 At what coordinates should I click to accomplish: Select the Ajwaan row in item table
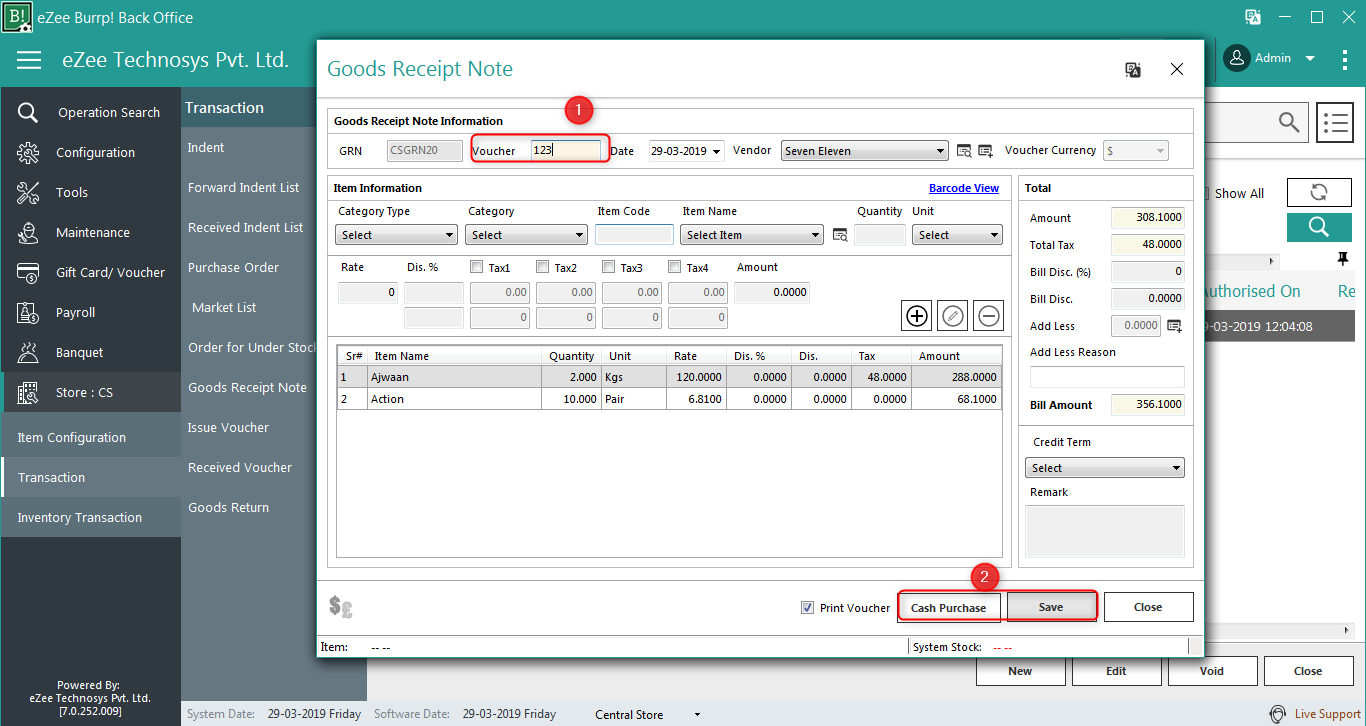pos(669,377)
